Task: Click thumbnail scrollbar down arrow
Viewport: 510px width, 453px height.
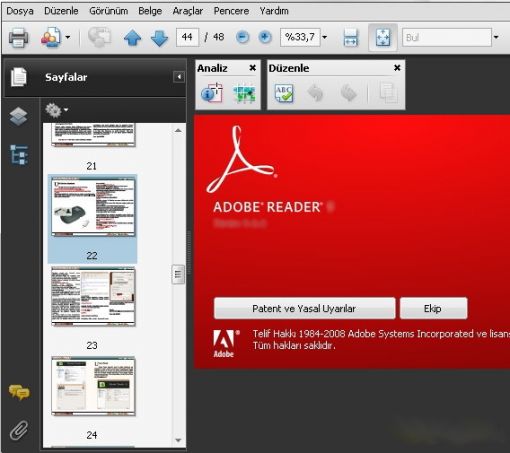Action: click(x=178, y=440)
